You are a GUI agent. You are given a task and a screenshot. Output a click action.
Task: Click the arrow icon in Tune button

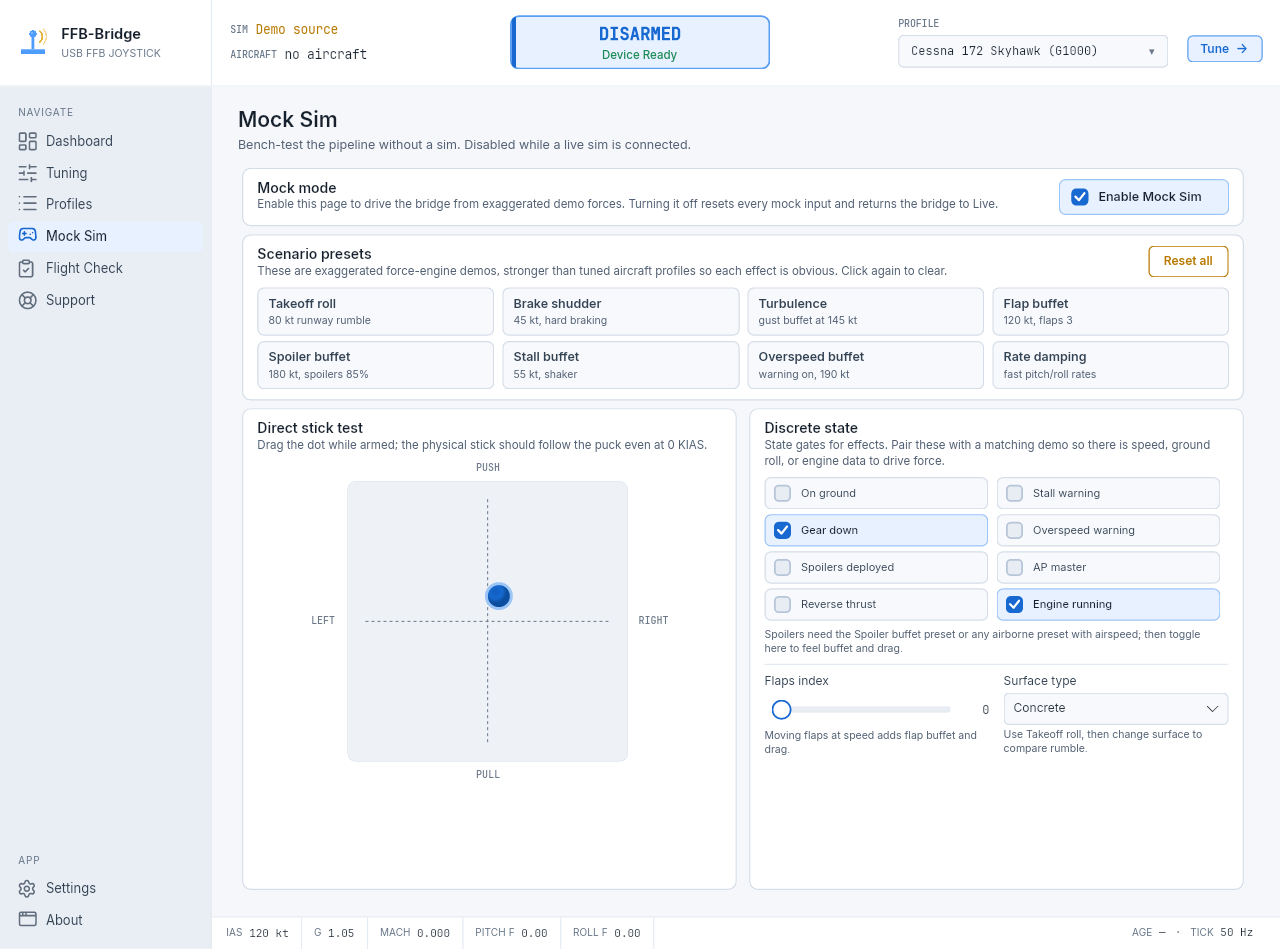coord(1242,48)
